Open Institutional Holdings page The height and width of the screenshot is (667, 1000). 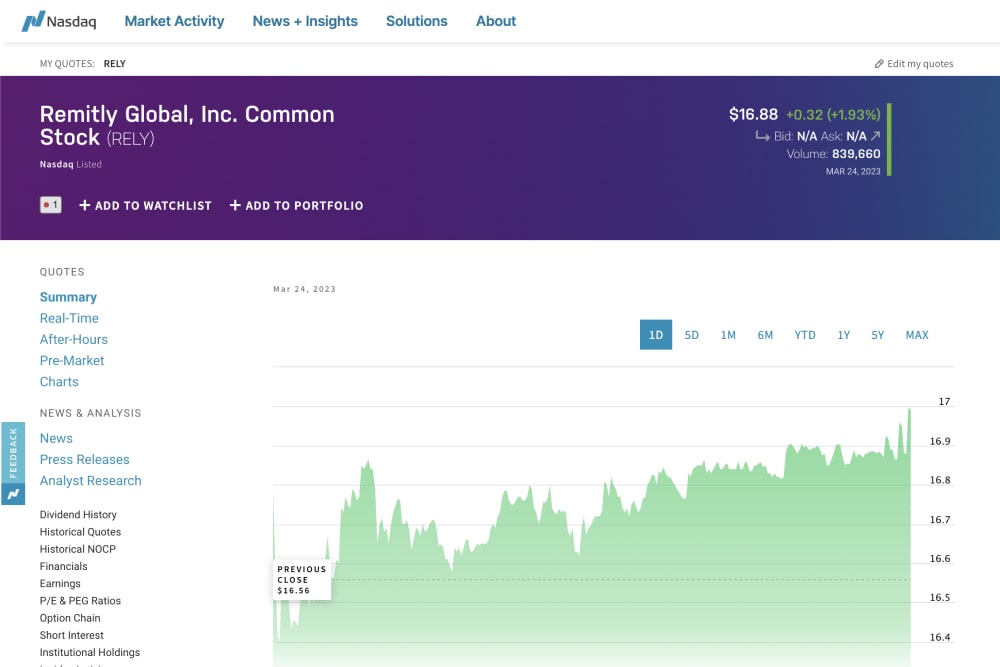(89, 652)
